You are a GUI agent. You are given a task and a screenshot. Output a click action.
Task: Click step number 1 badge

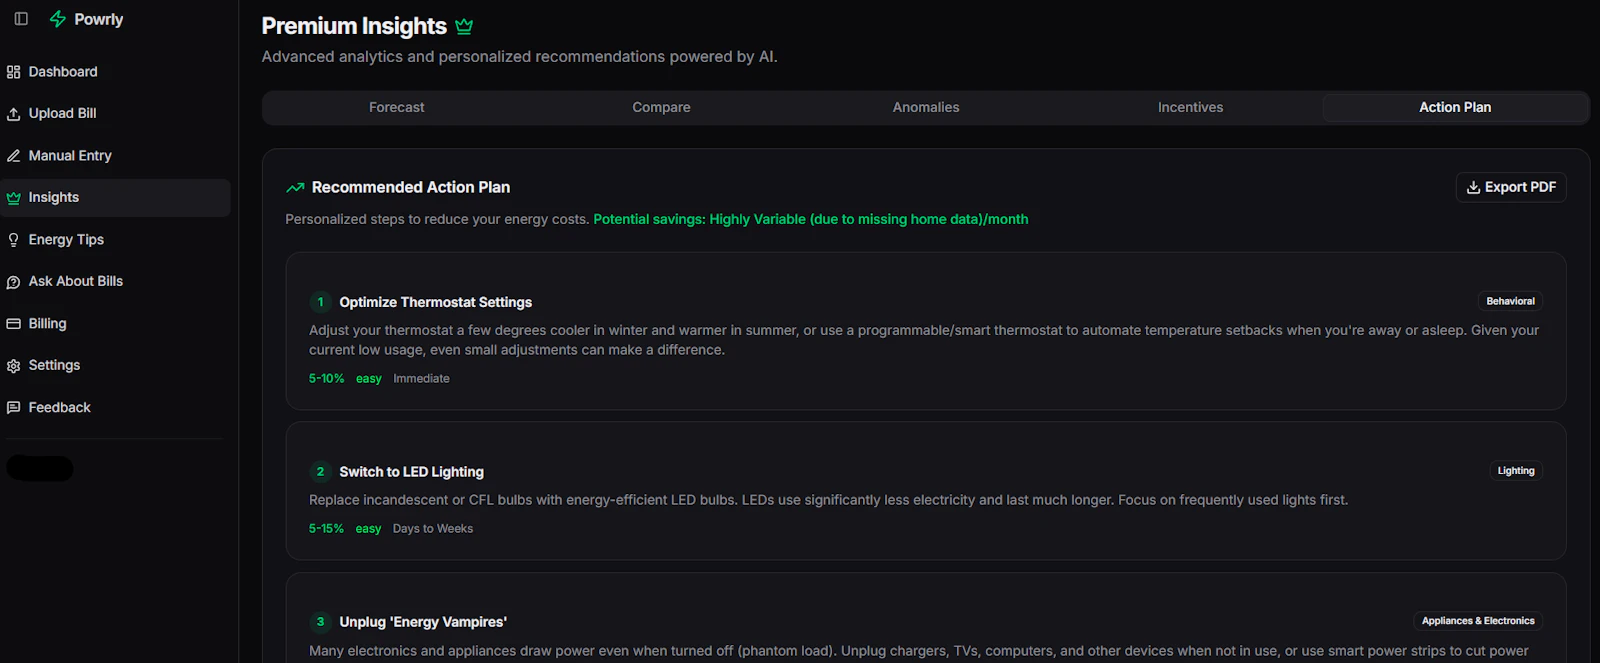pos(320,302)
